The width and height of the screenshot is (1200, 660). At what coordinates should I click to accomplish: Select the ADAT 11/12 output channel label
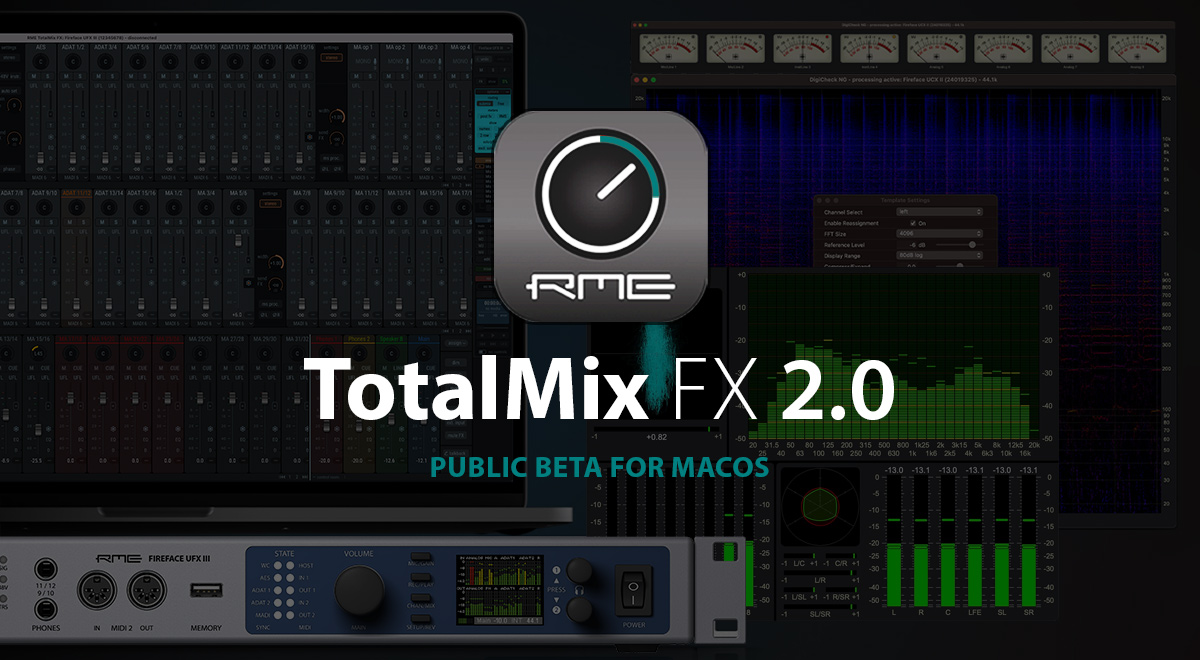coord(76,193)
